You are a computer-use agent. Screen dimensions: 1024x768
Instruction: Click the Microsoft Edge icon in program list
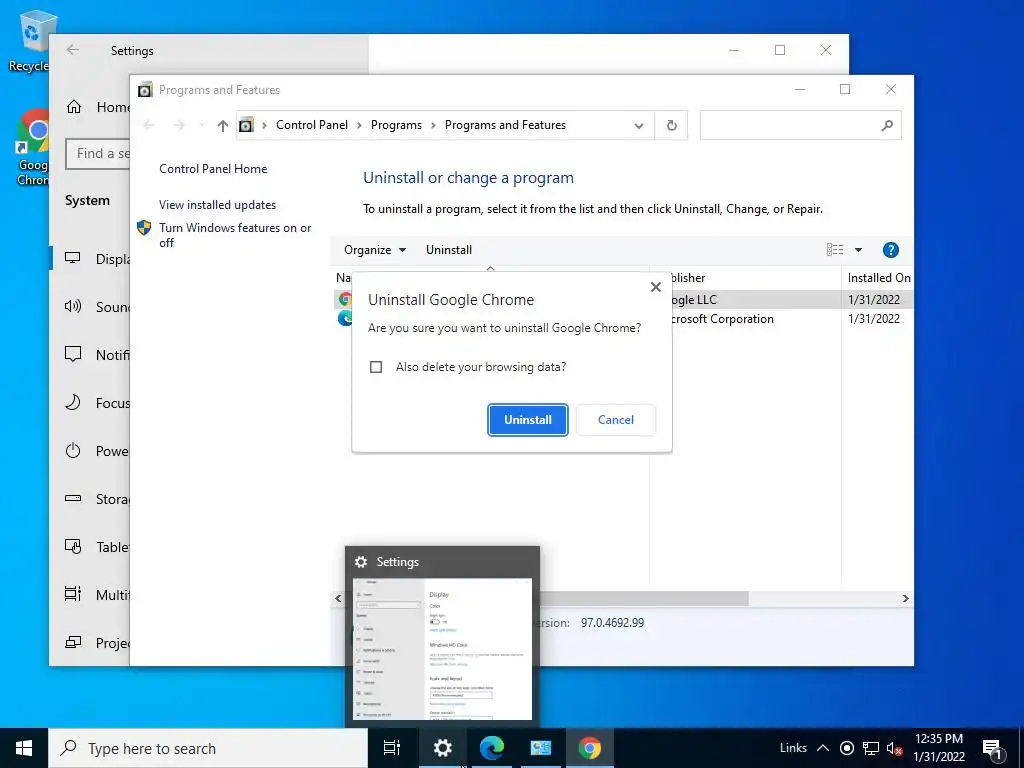(345, 318)
